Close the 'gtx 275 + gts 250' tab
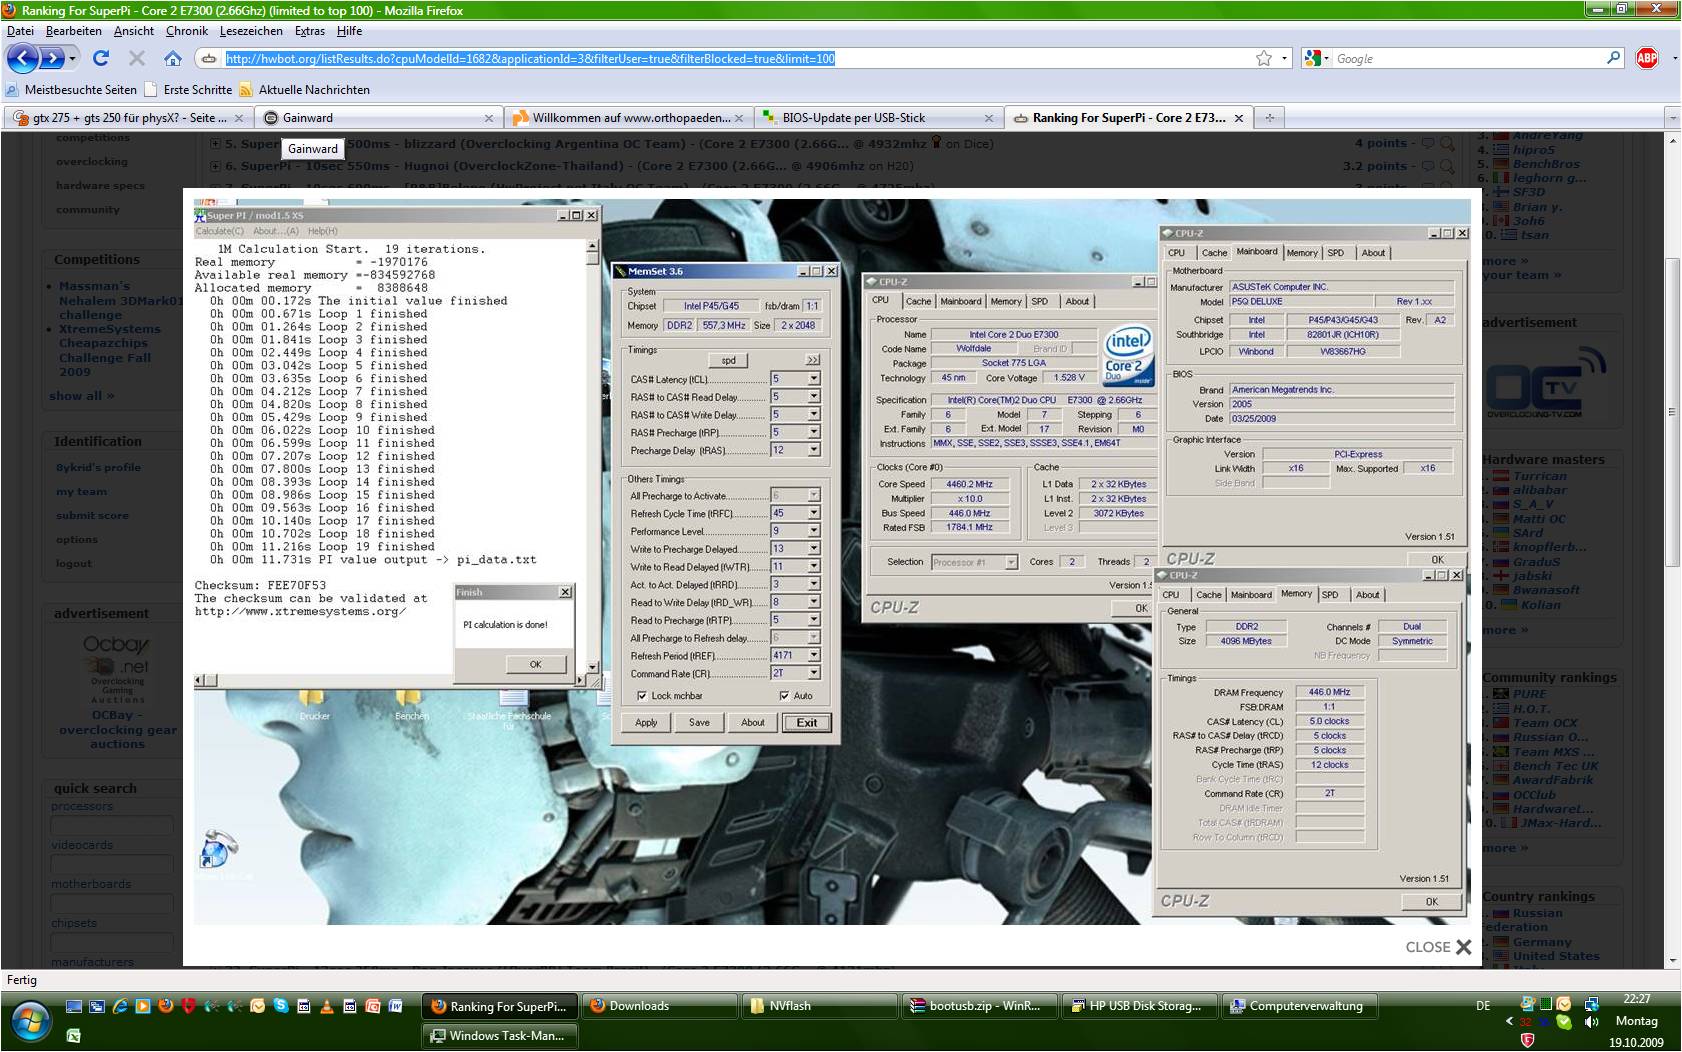 point(239,118)
